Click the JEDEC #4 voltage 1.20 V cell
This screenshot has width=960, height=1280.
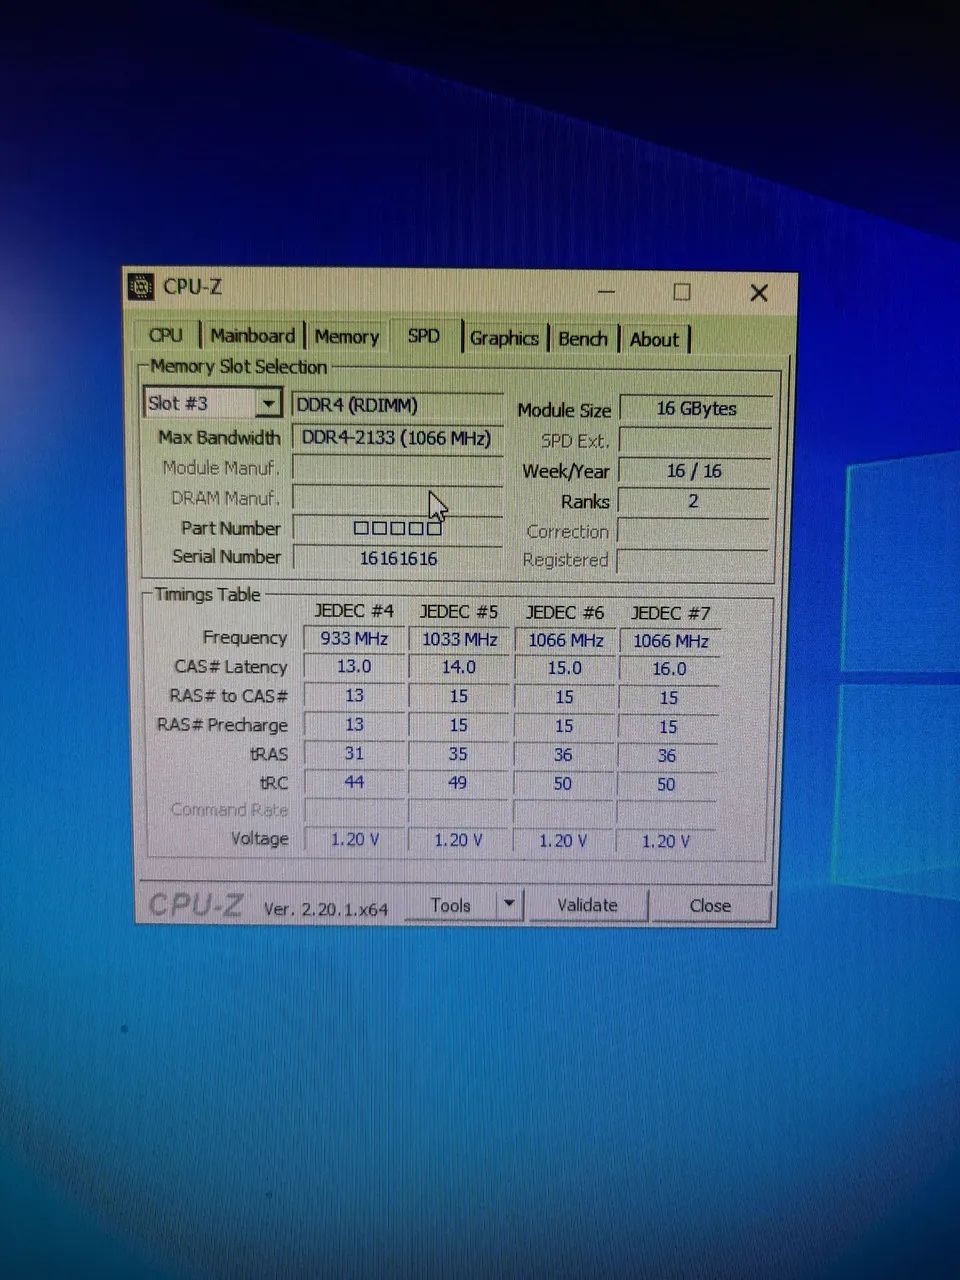pyautogui.click(x=354, y=839)
